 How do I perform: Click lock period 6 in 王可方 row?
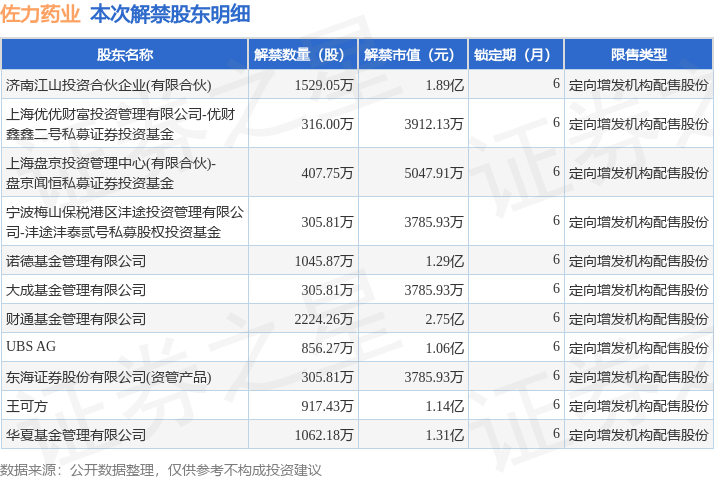[x=556, y=404]
